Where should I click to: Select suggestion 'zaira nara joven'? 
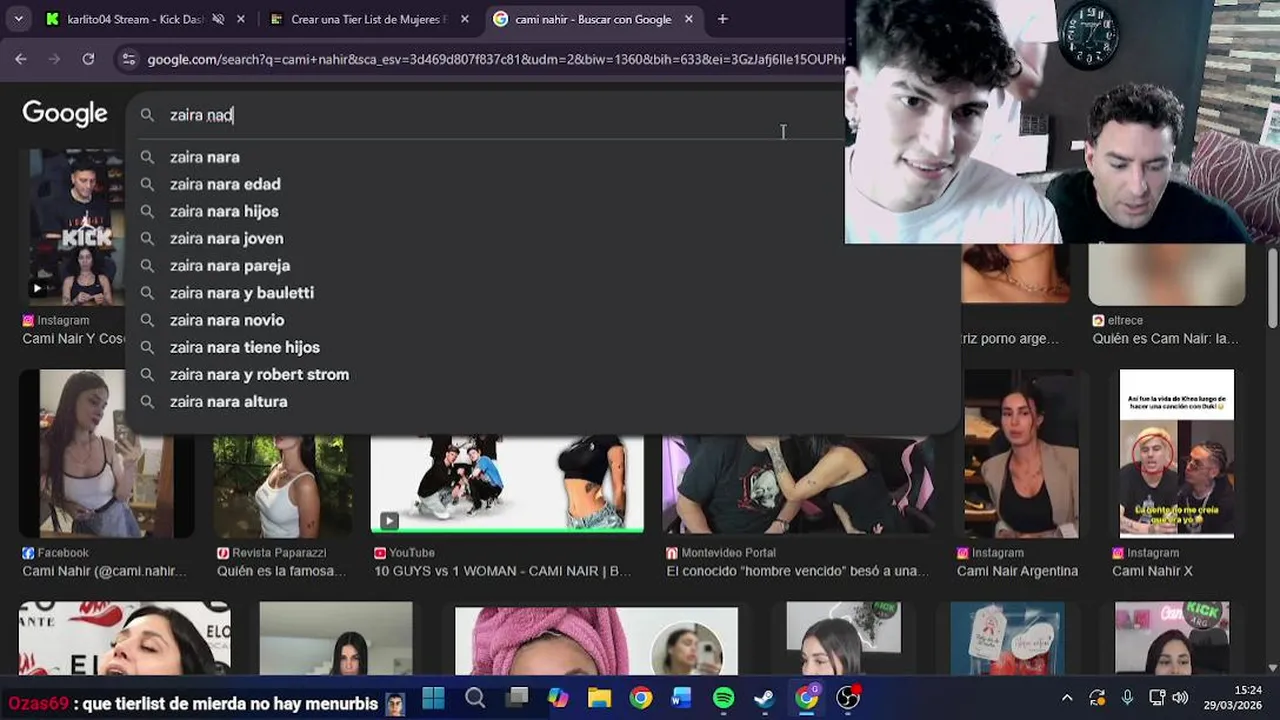pyautogui.click(x=226, y=238)
